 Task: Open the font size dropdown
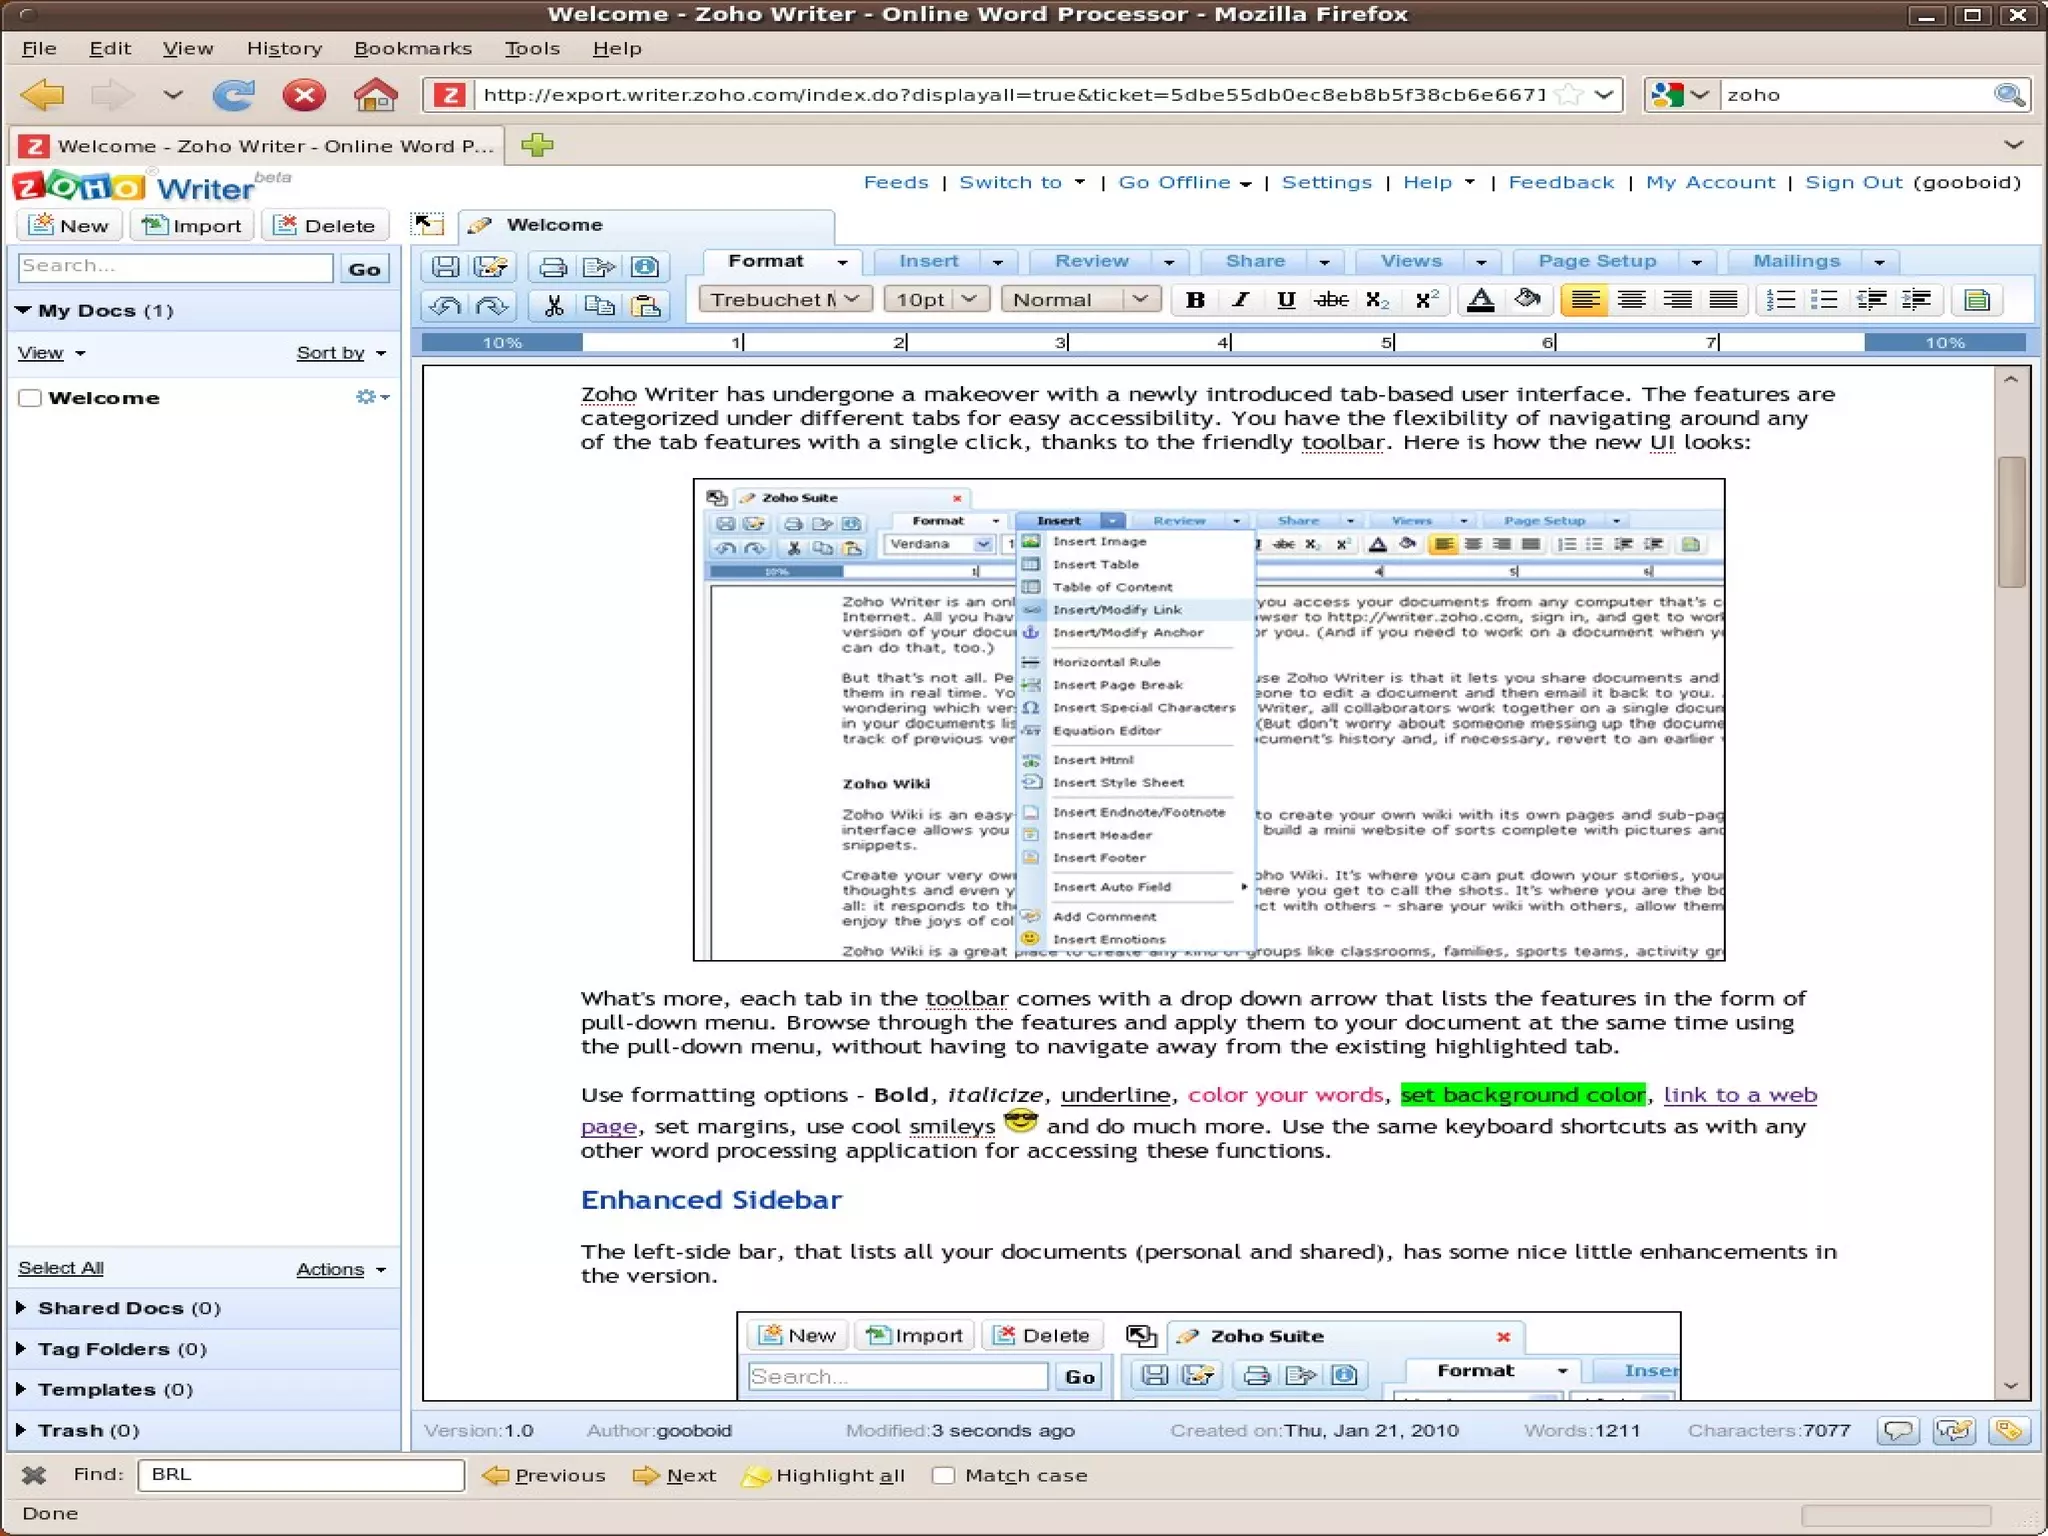coord(937,299)
